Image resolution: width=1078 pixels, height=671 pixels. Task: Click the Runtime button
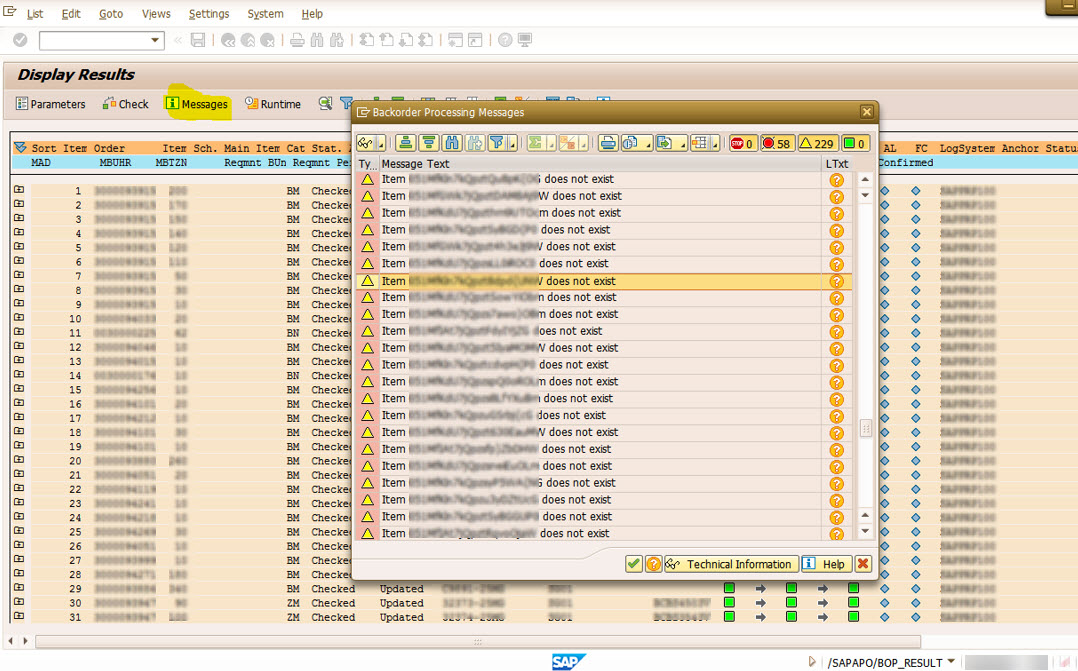[273, 104]
